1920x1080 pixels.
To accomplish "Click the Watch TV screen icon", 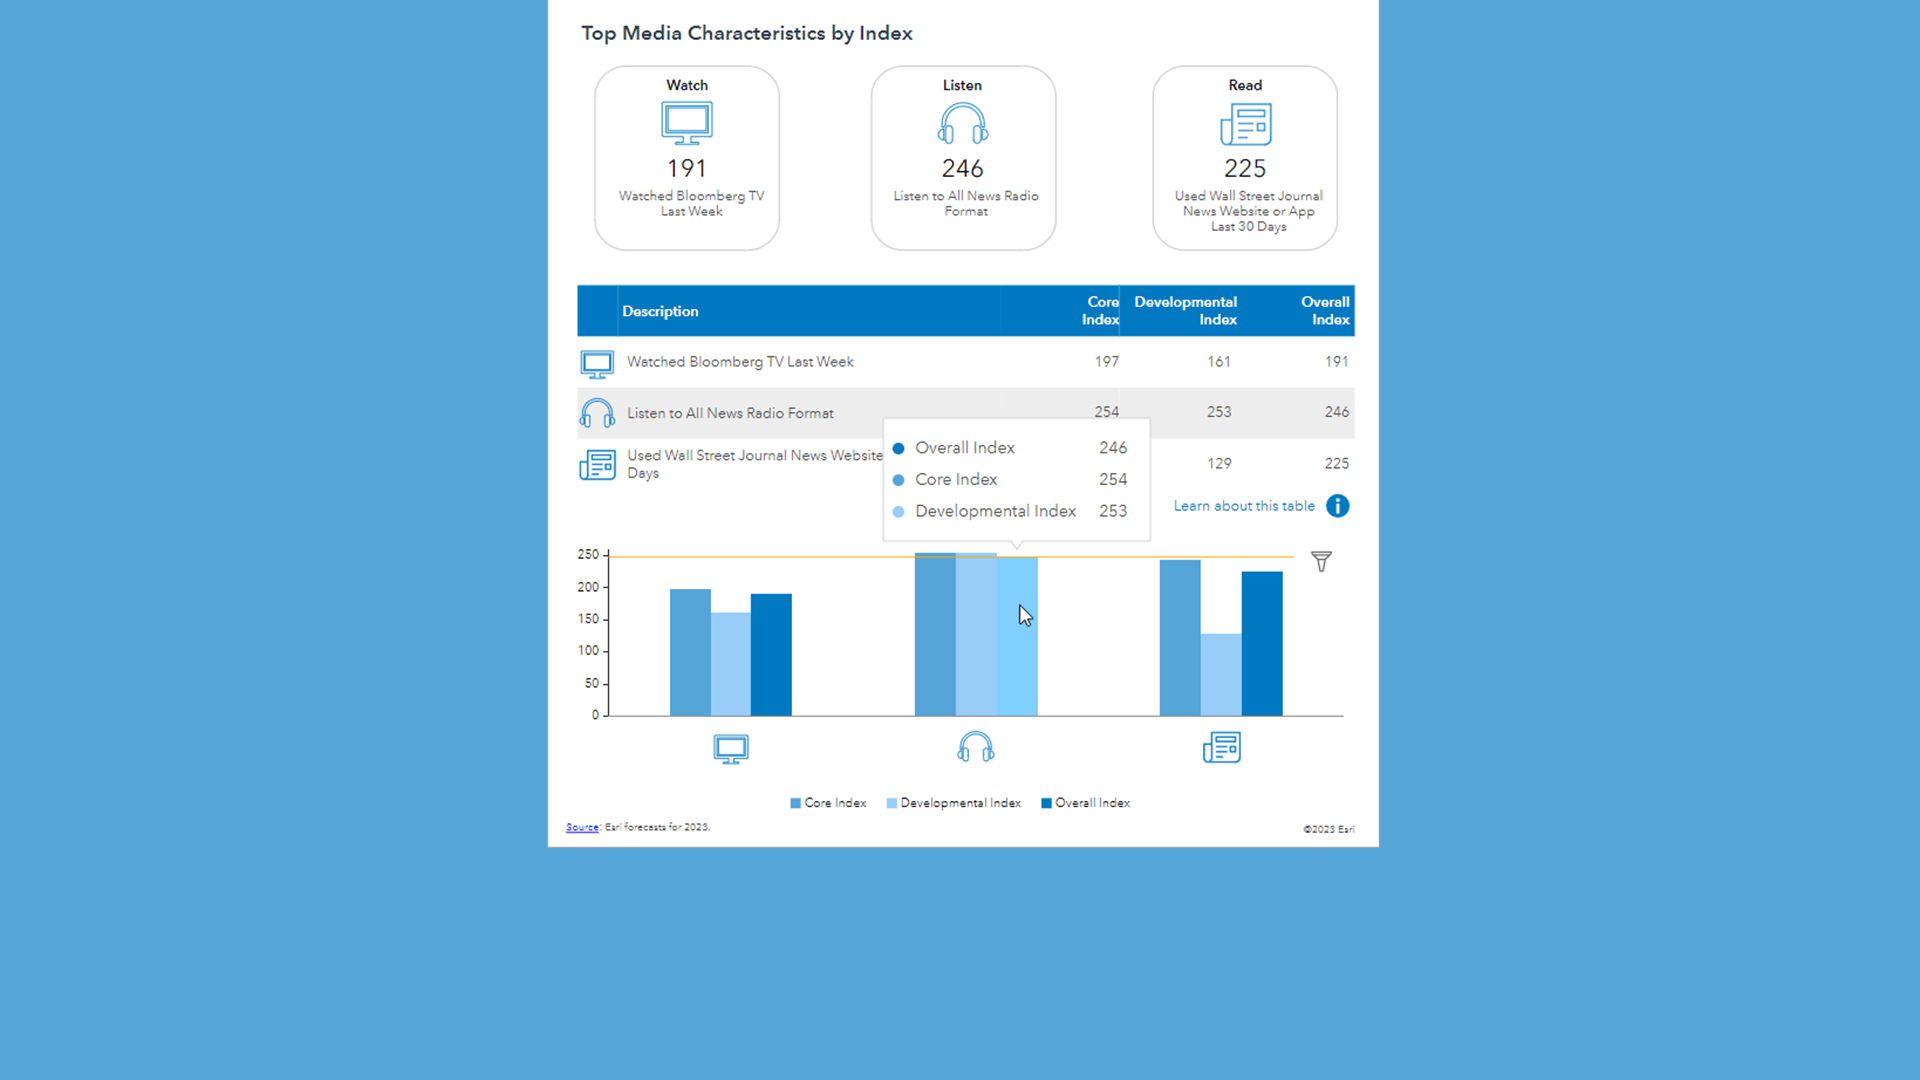I will click(x=686, y=122).
